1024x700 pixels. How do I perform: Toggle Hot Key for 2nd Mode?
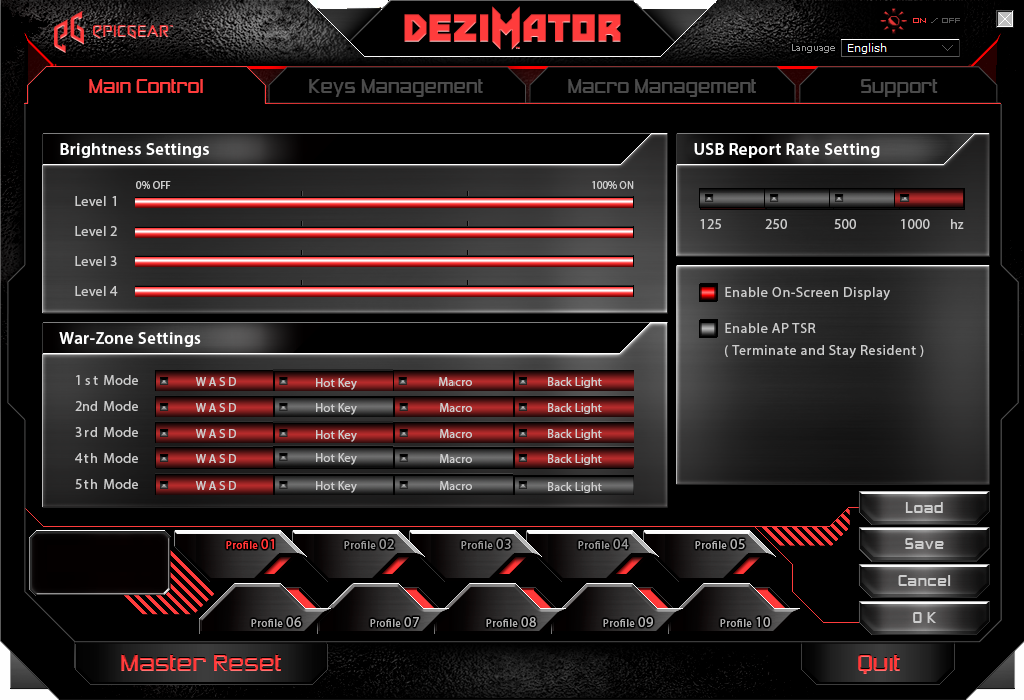(334, 407)
